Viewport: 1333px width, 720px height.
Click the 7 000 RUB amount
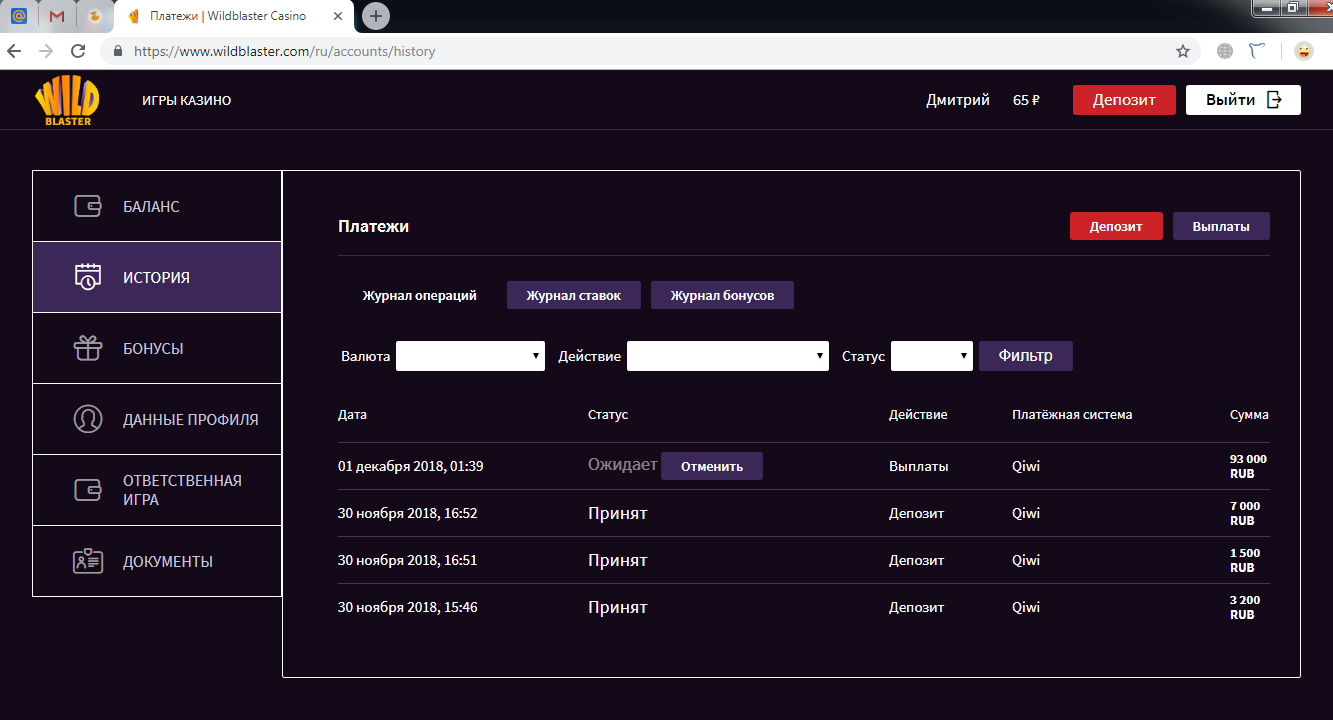pos(1245,513)
